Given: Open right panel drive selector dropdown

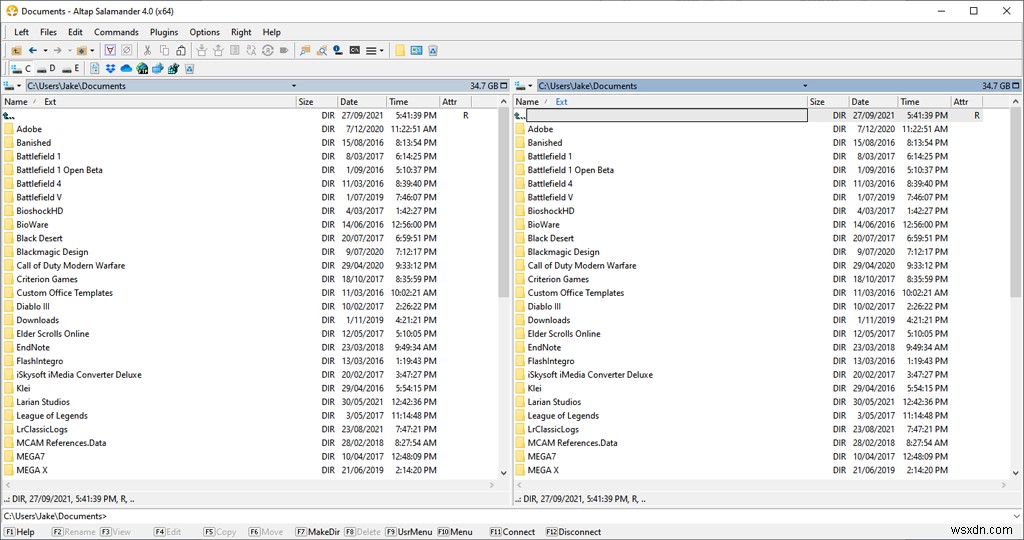Looking at the screenshot, I should [524, 86].
